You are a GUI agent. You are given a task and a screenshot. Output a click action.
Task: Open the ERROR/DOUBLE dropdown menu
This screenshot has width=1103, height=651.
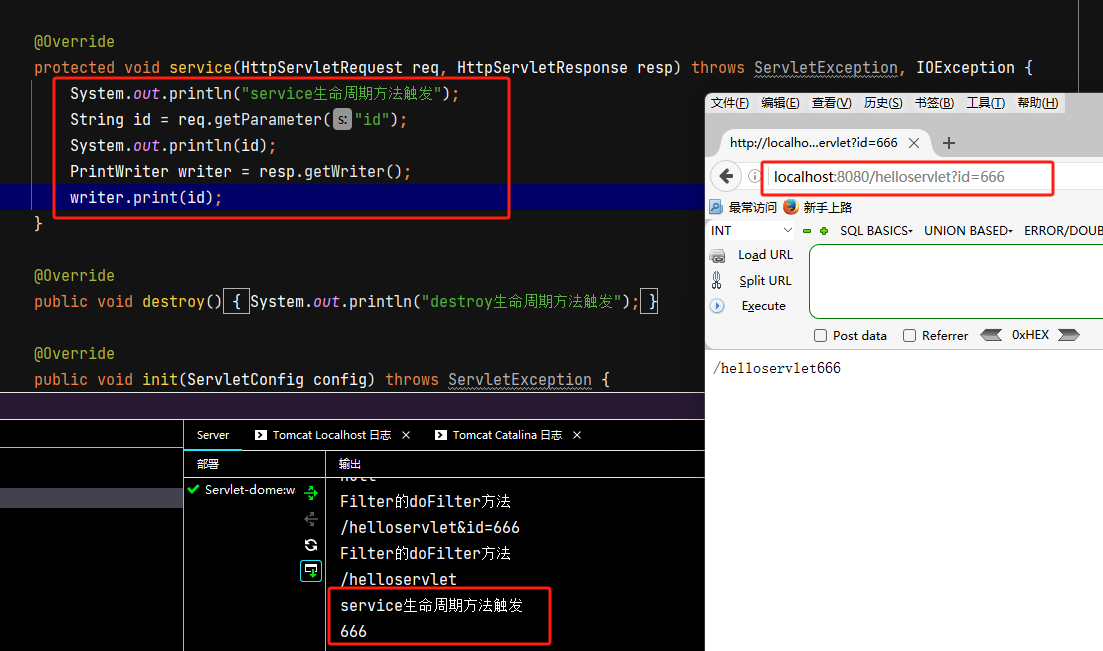click(1063, 231)
